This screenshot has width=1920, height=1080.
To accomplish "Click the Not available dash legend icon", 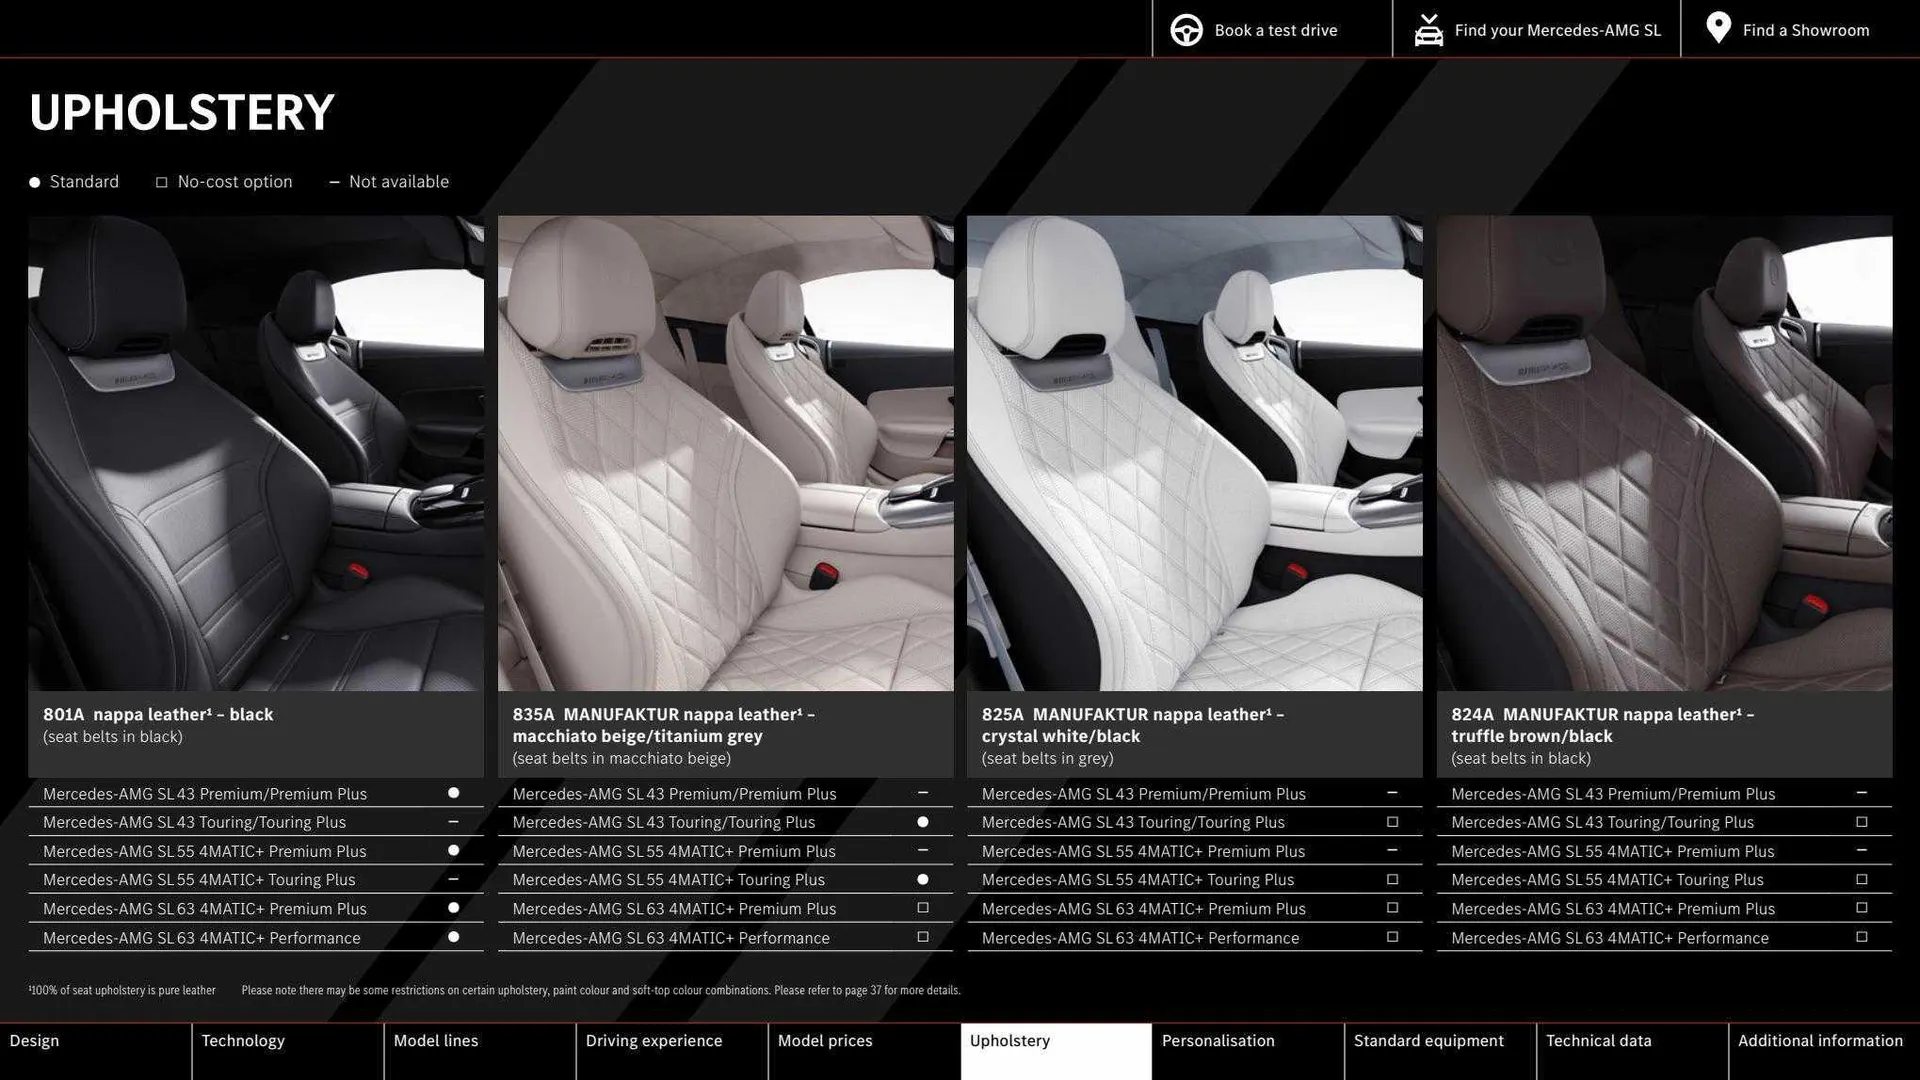I will point(335,181).
